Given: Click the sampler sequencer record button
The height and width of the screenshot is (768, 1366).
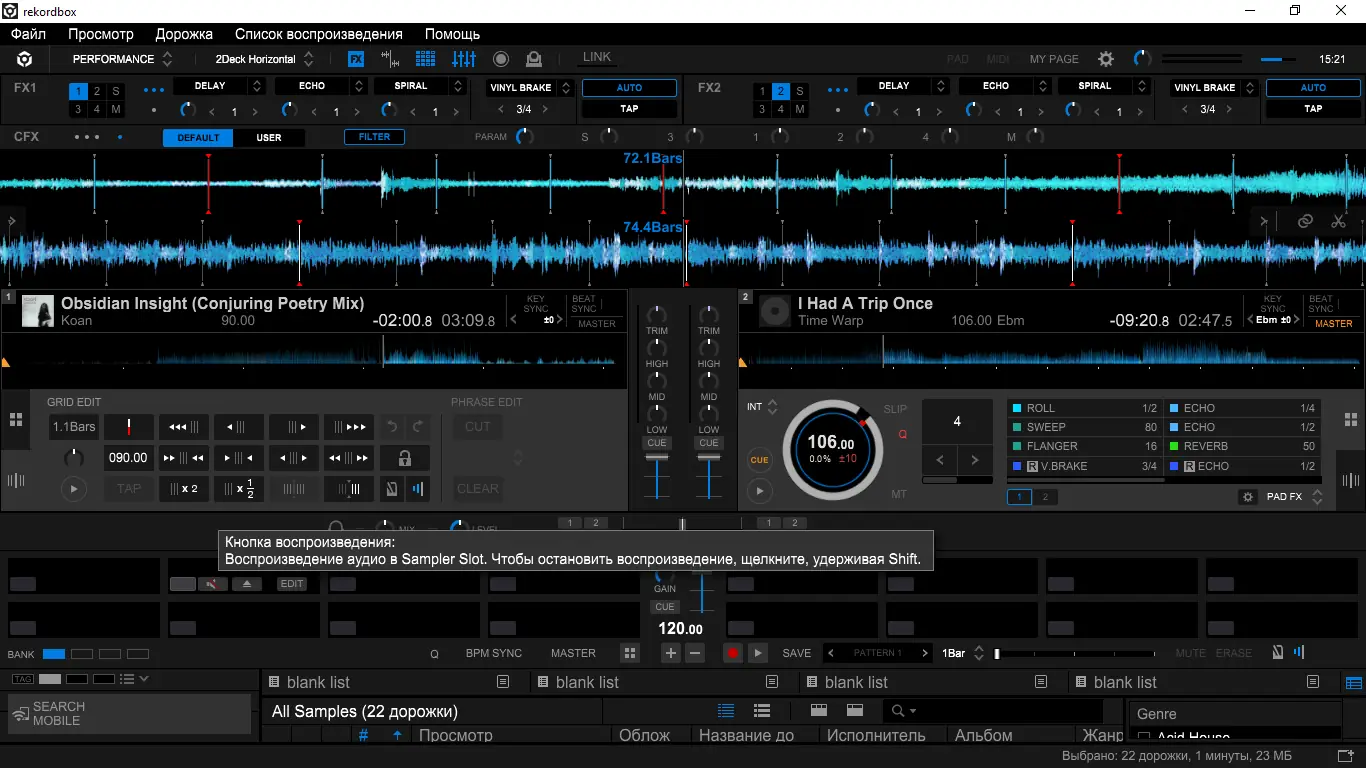Looking at the screenshot, I should tap(733, 653).
